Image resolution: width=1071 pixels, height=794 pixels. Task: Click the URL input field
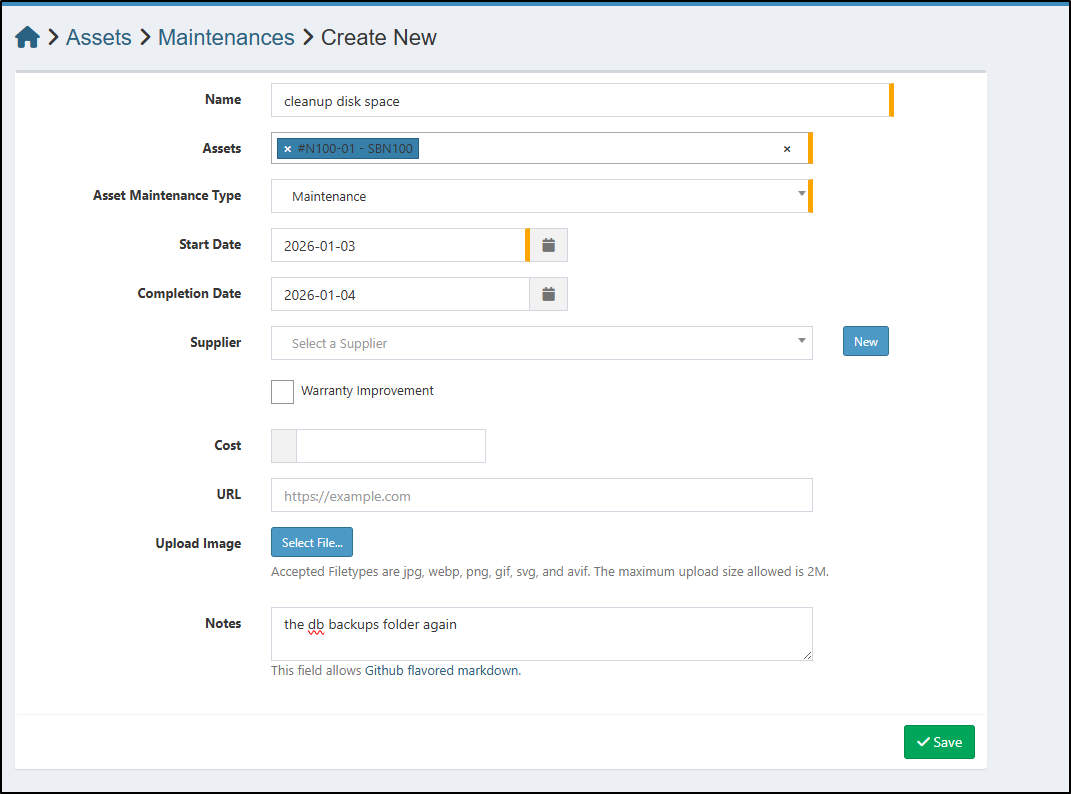(541, 495)
